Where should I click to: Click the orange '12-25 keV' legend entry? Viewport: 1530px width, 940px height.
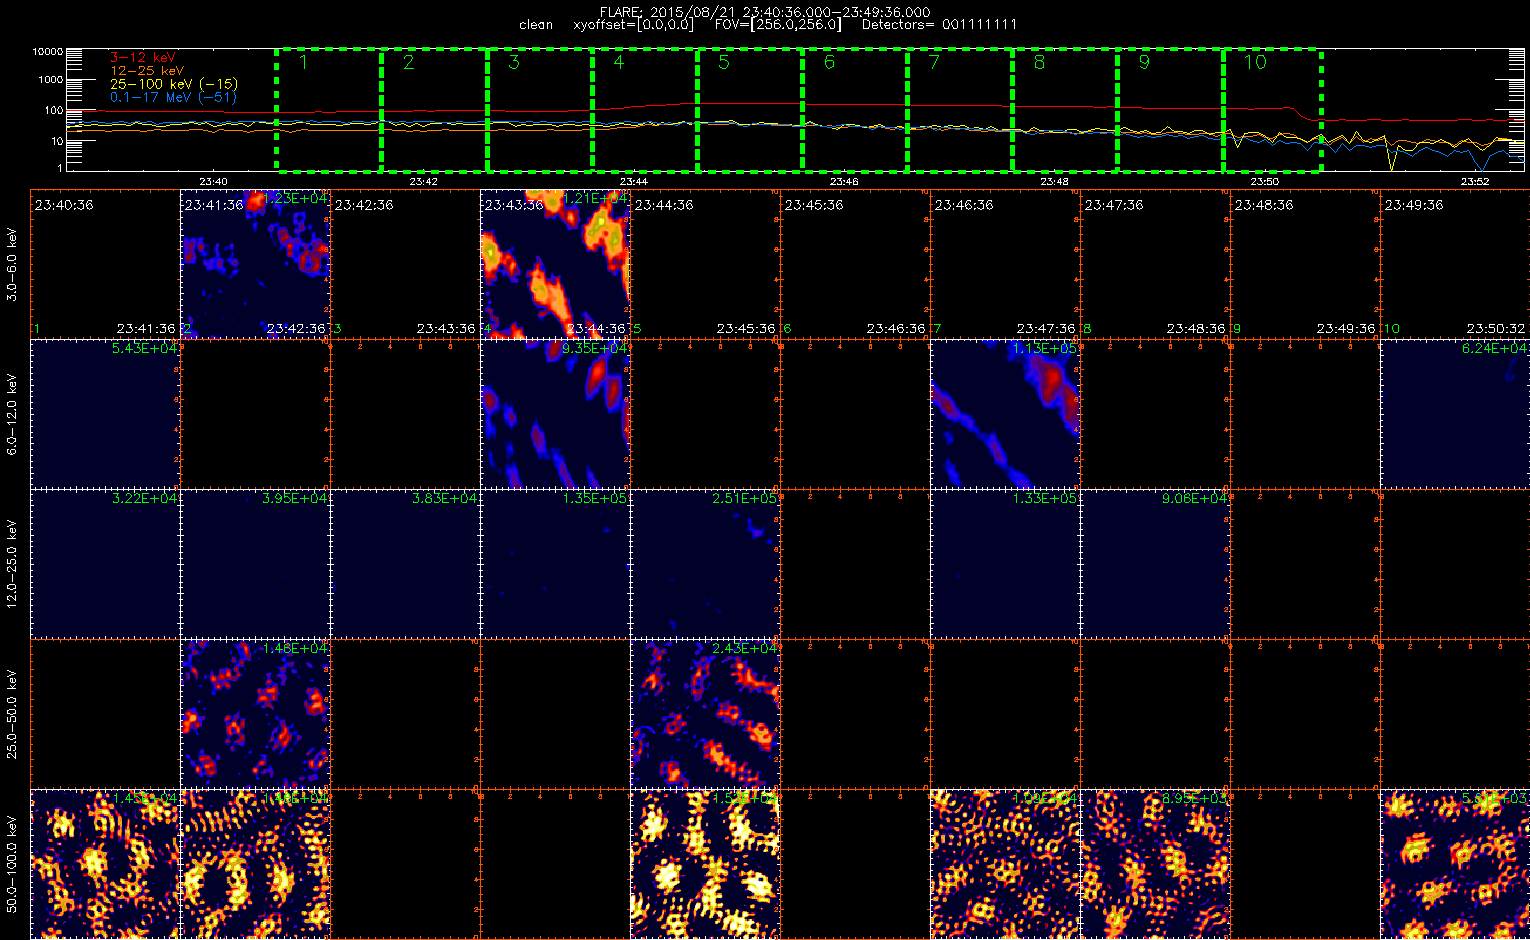pyautogui.click(x=147, y=71)
